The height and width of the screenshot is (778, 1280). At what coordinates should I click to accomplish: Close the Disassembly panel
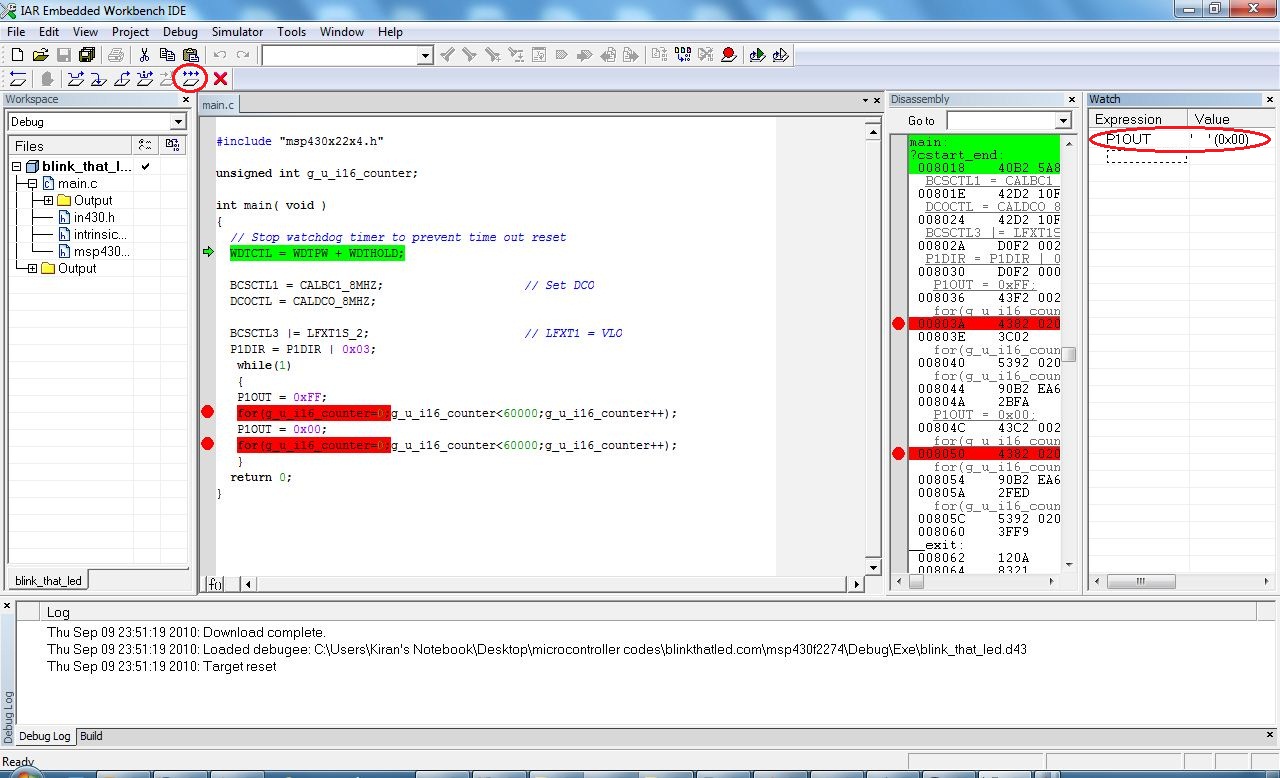coord(1071,100)
